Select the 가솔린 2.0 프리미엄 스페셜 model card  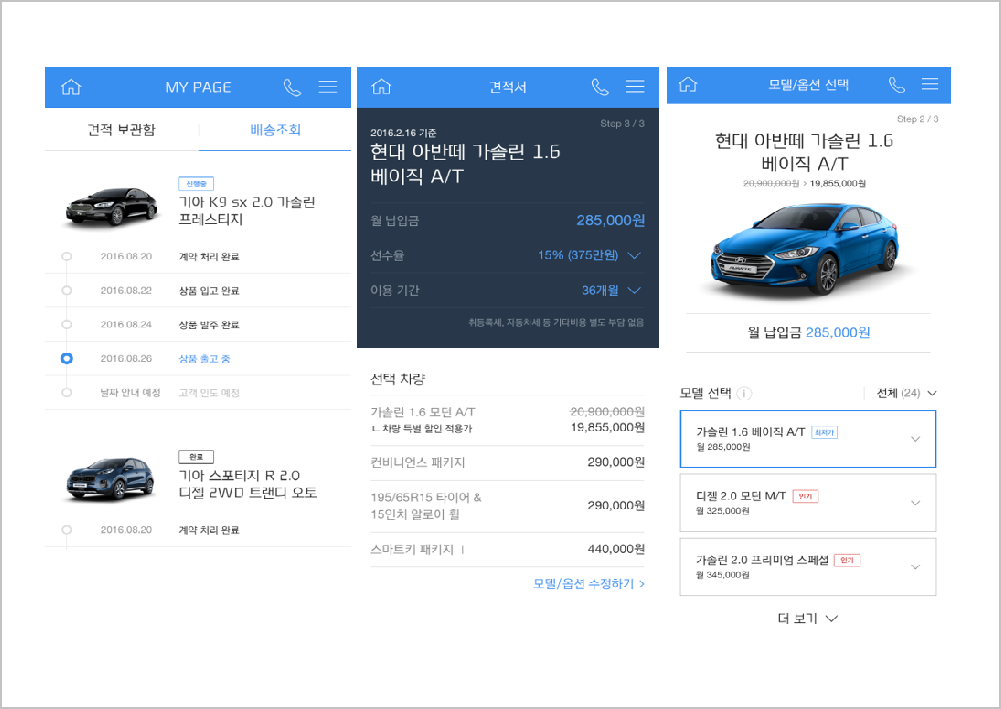pos(808,567)
